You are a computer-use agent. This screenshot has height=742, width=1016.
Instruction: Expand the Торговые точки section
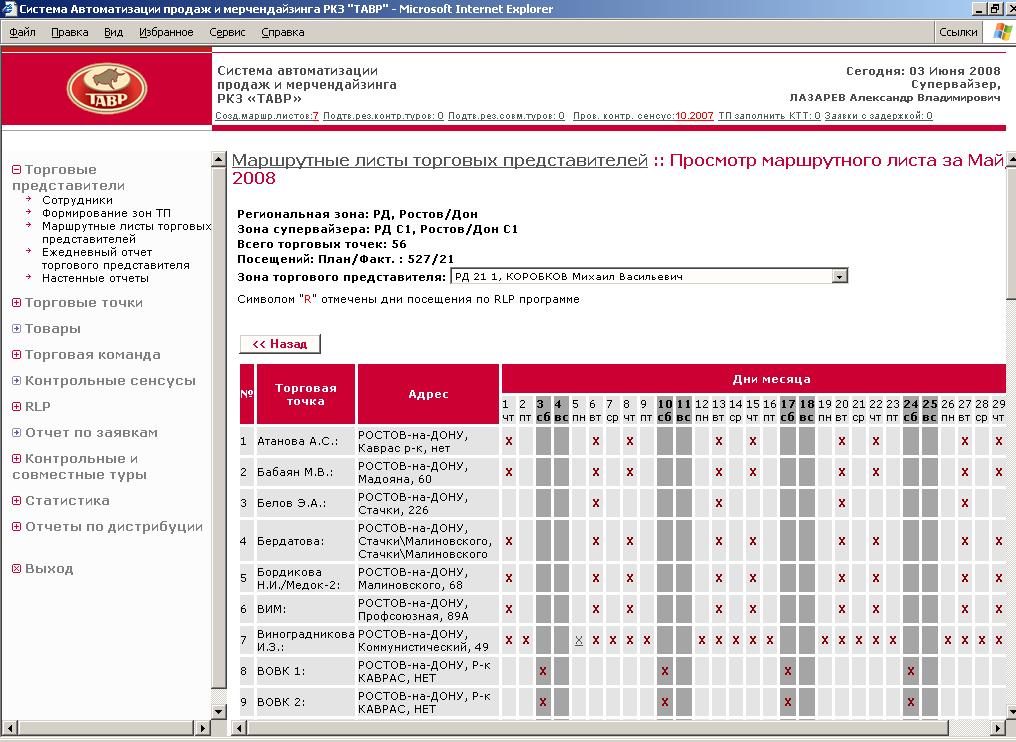click(x=17, y=303)
